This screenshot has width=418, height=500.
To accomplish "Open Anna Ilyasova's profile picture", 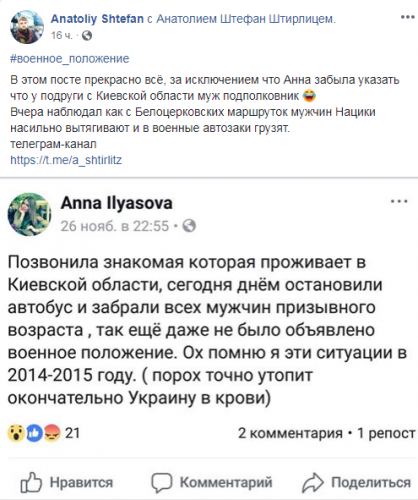I will pos(29,214).
